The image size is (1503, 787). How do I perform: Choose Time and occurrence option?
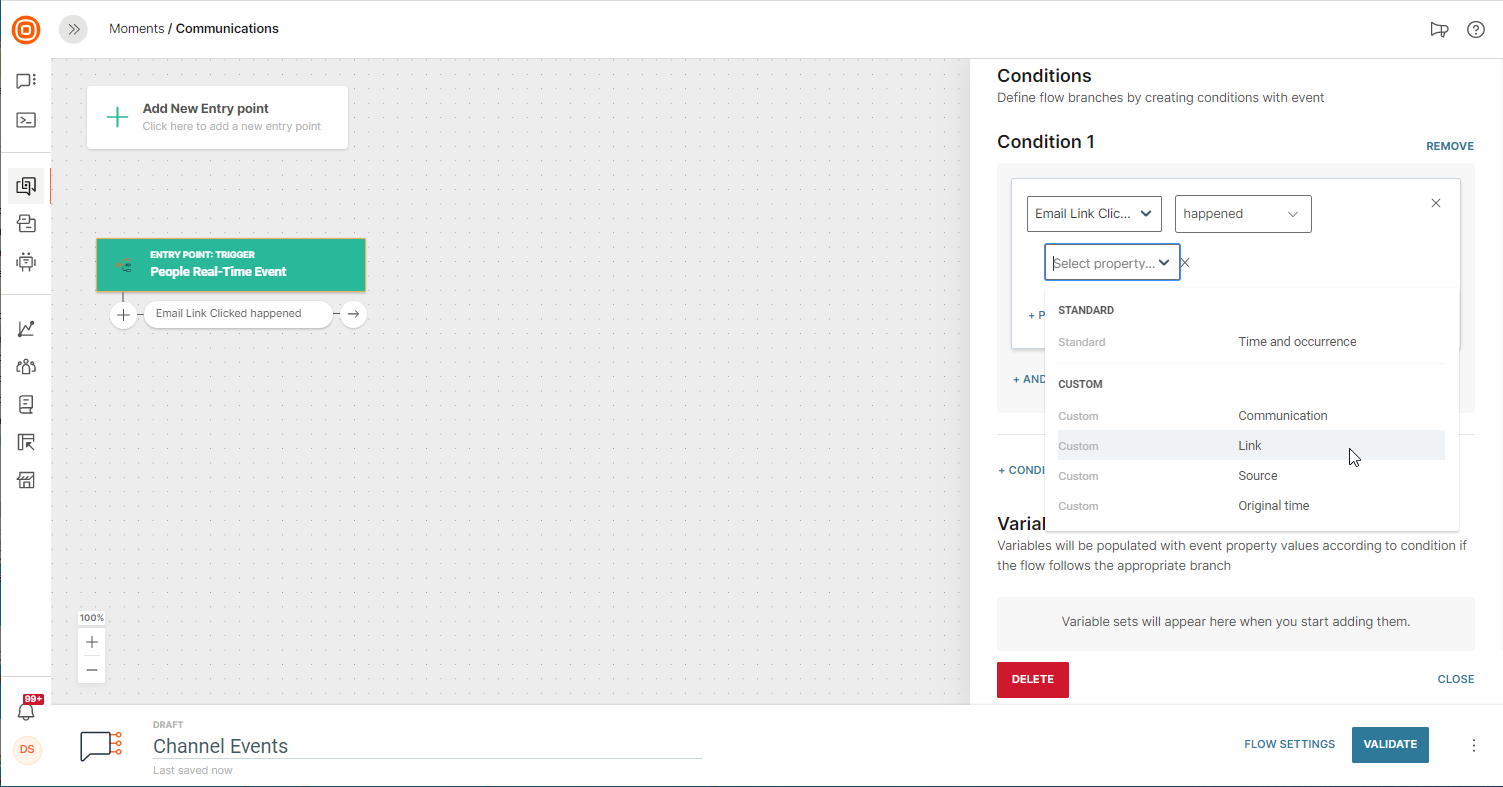pyautogui.click(x=1297, y=342)
